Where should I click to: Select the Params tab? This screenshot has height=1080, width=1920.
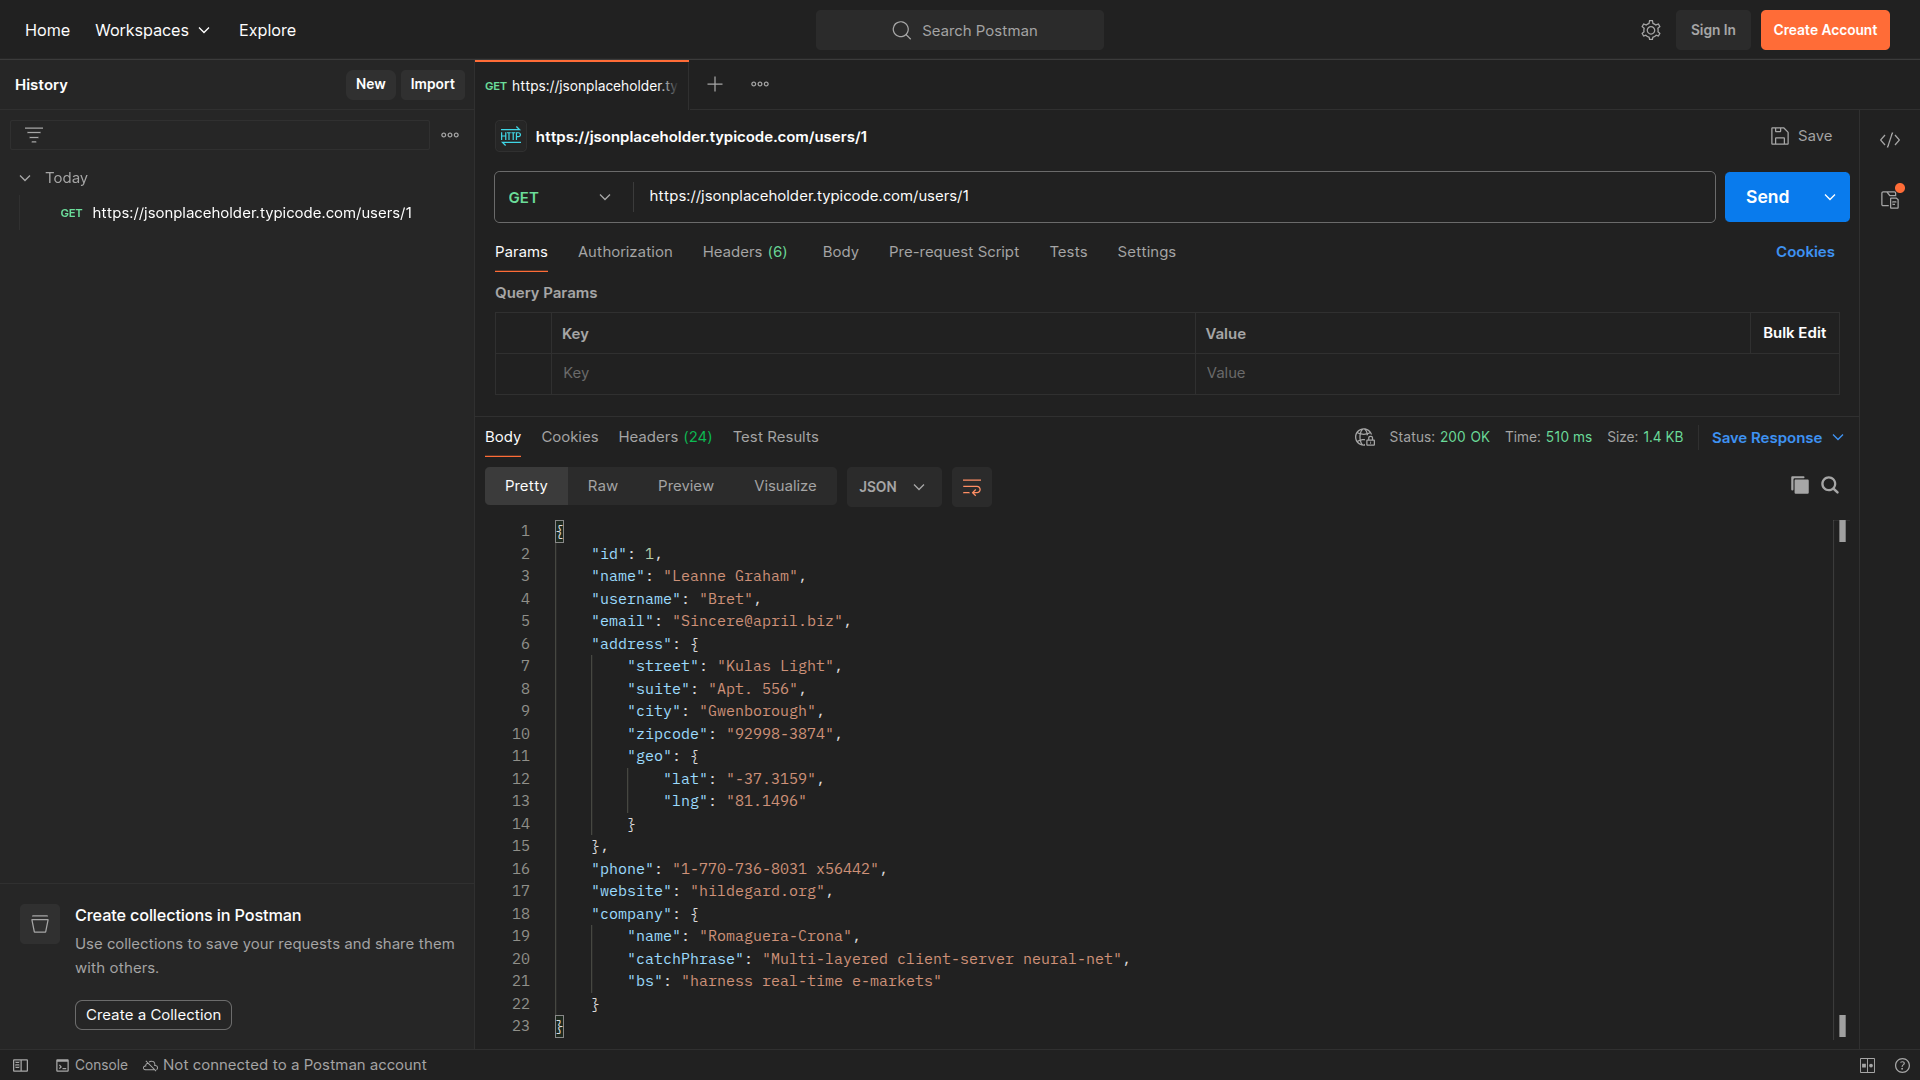[x=521, y=252]
